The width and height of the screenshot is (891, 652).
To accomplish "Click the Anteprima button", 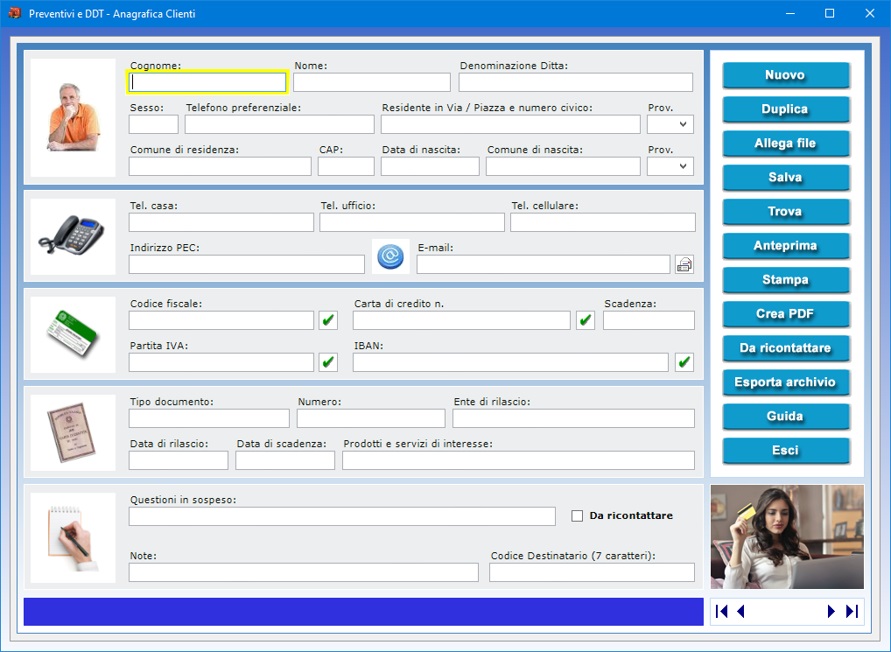I will 785,246.
